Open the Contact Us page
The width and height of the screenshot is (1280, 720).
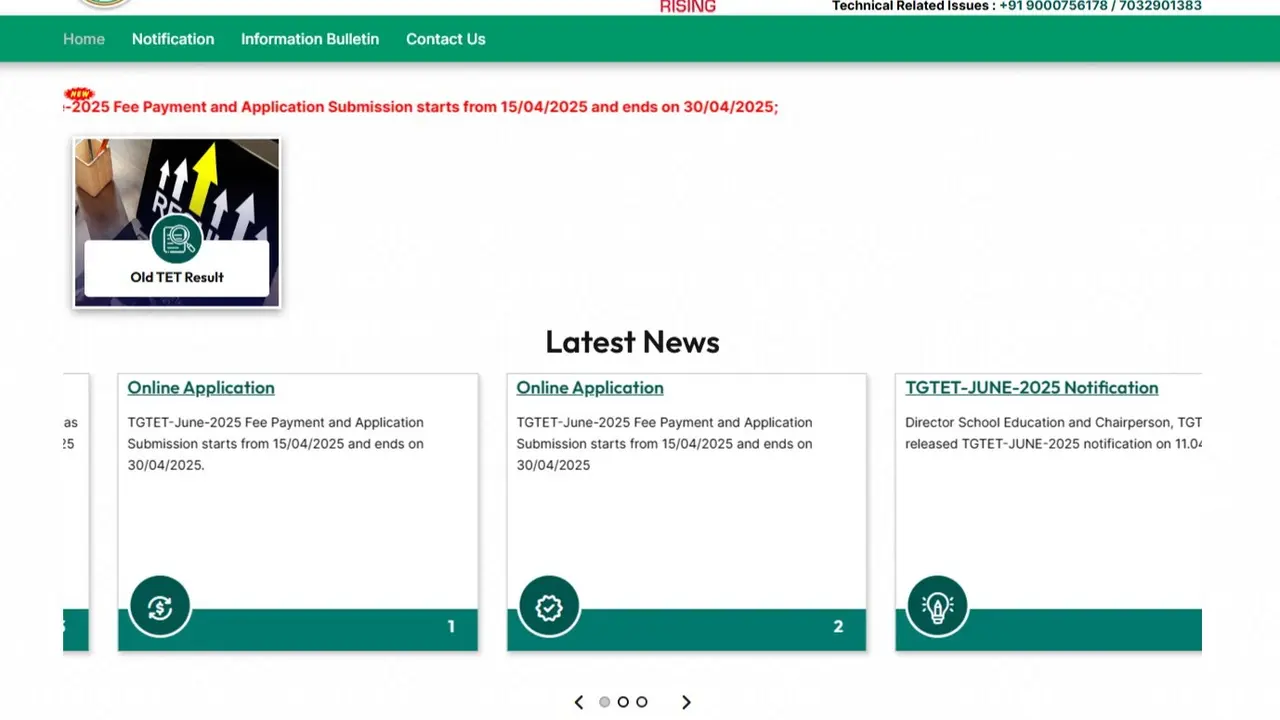tap(445, 39)
